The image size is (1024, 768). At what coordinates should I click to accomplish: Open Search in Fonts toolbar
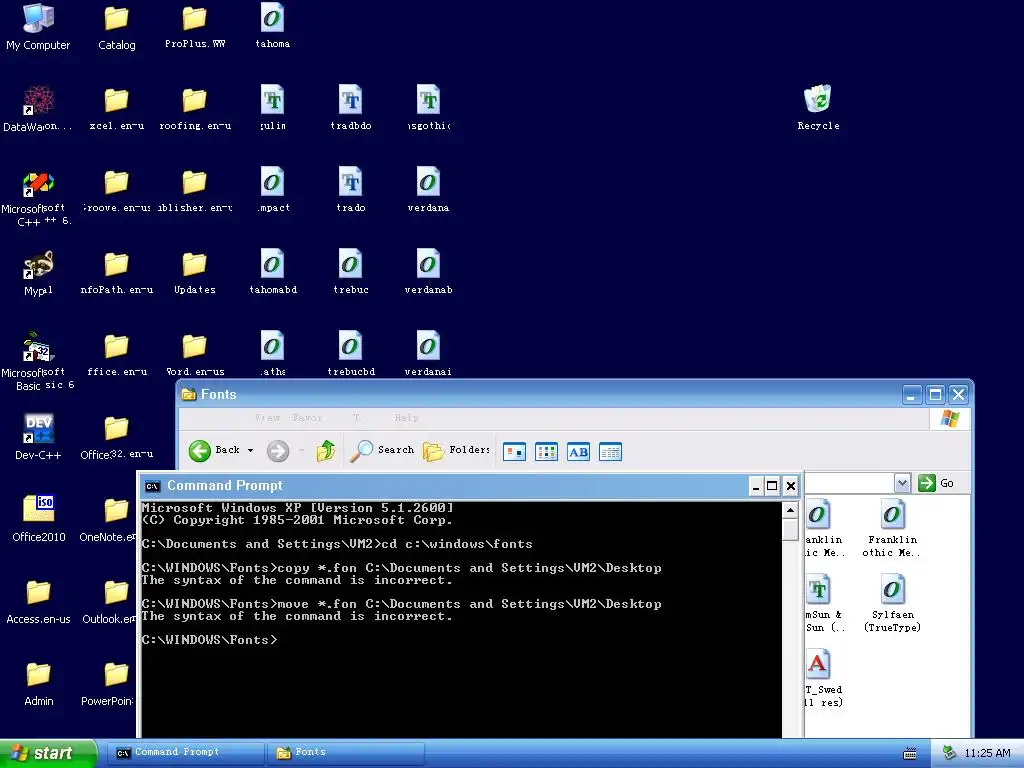[x=382, y=451]
